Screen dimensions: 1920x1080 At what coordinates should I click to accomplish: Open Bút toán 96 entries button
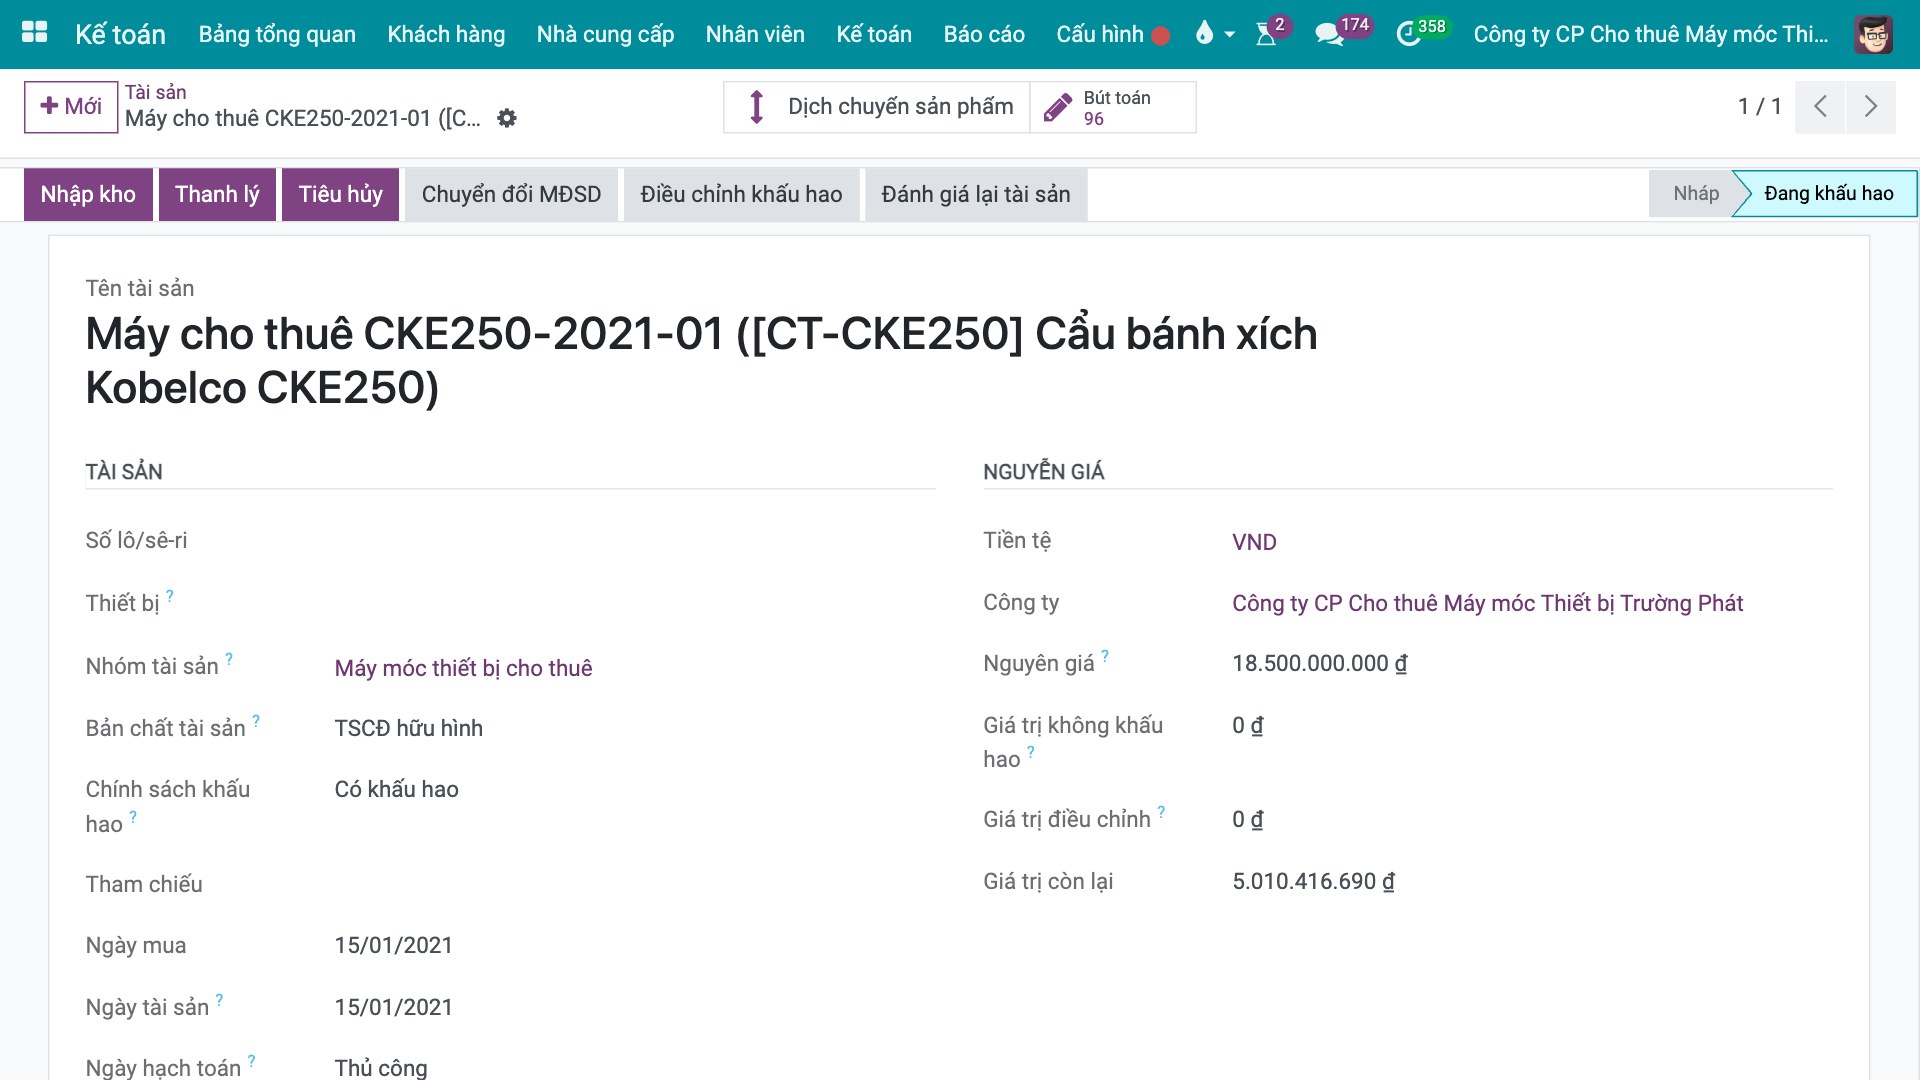pyautogui.click(x=1113, y=107)
